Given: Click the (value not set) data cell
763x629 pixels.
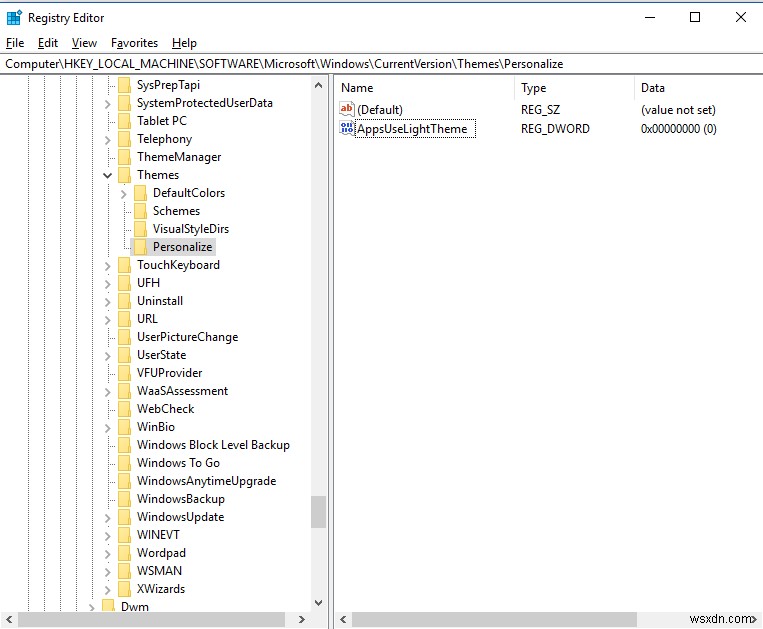Looking at the screenshot, I should click(x=678, y=110).
